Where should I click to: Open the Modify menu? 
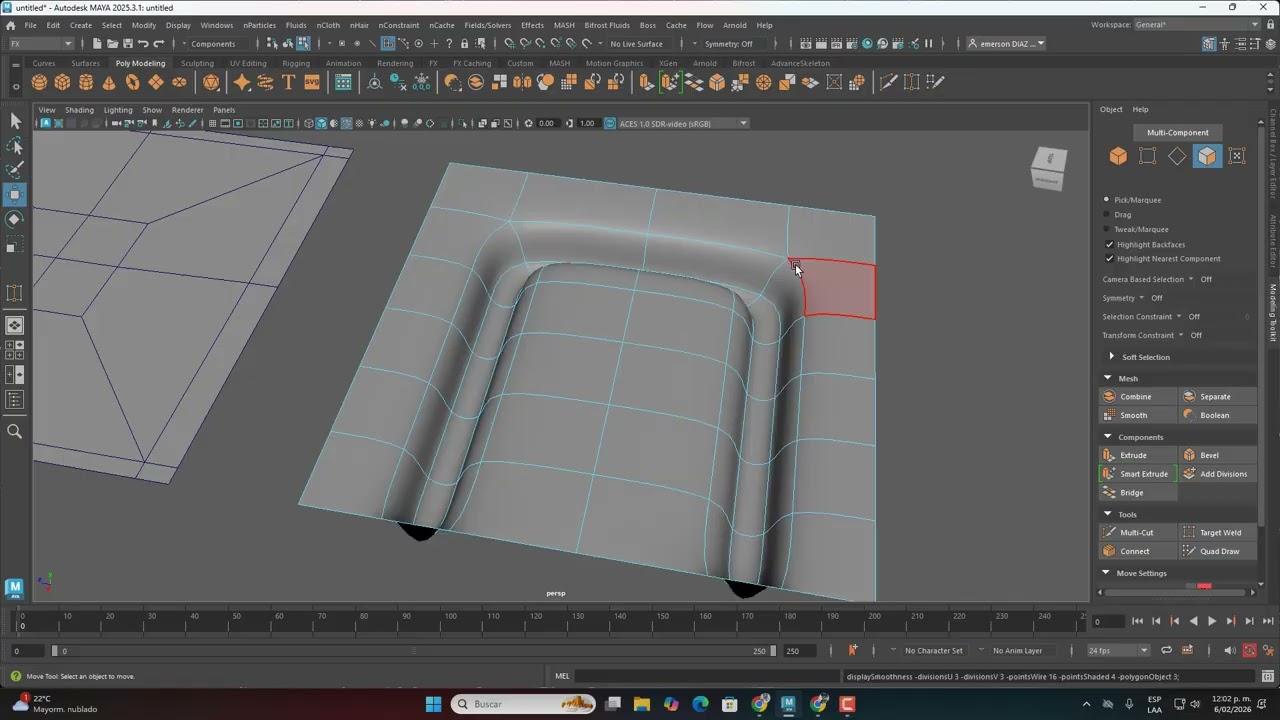[x=144, y=25]
